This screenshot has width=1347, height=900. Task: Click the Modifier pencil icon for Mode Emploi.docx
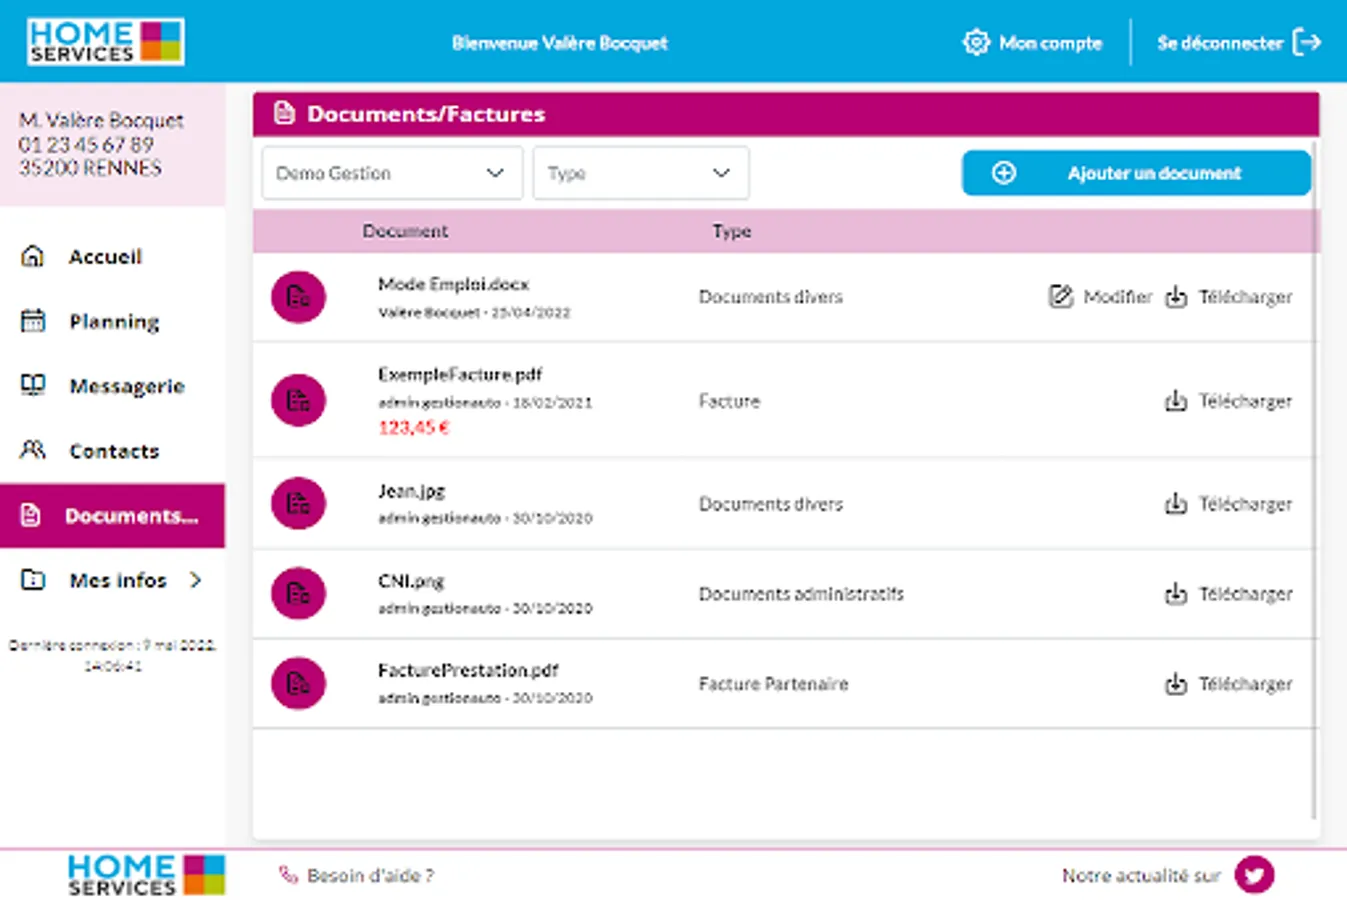1061,297
